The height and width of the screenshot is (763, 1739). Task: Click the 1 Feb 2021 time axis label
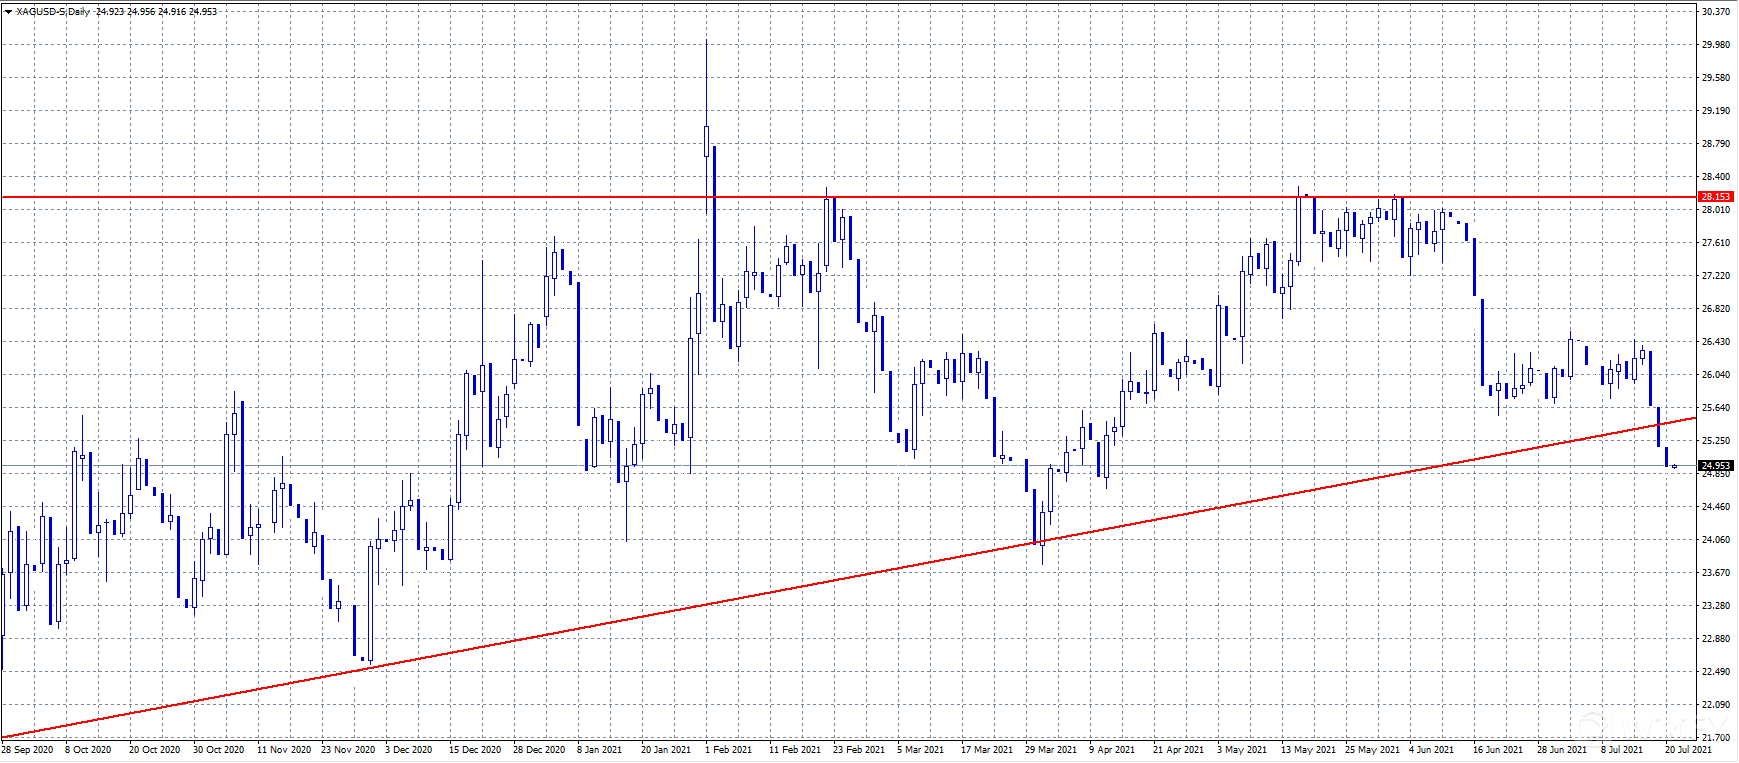click(729, 750)
